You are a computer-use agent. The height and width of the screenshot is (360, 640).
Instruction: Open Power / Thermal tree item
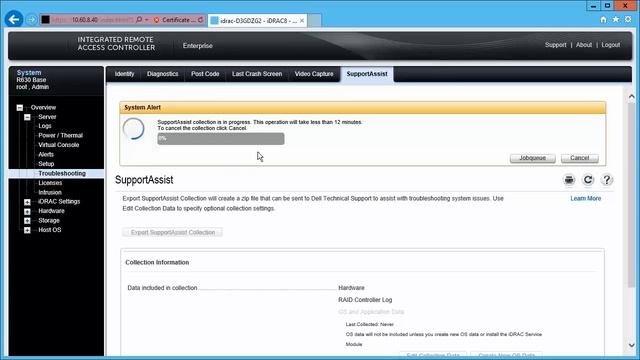(x=60, y=136)
